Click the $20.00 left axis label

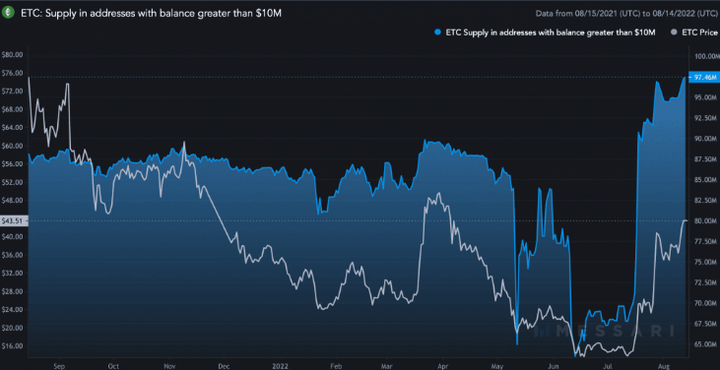13,327
